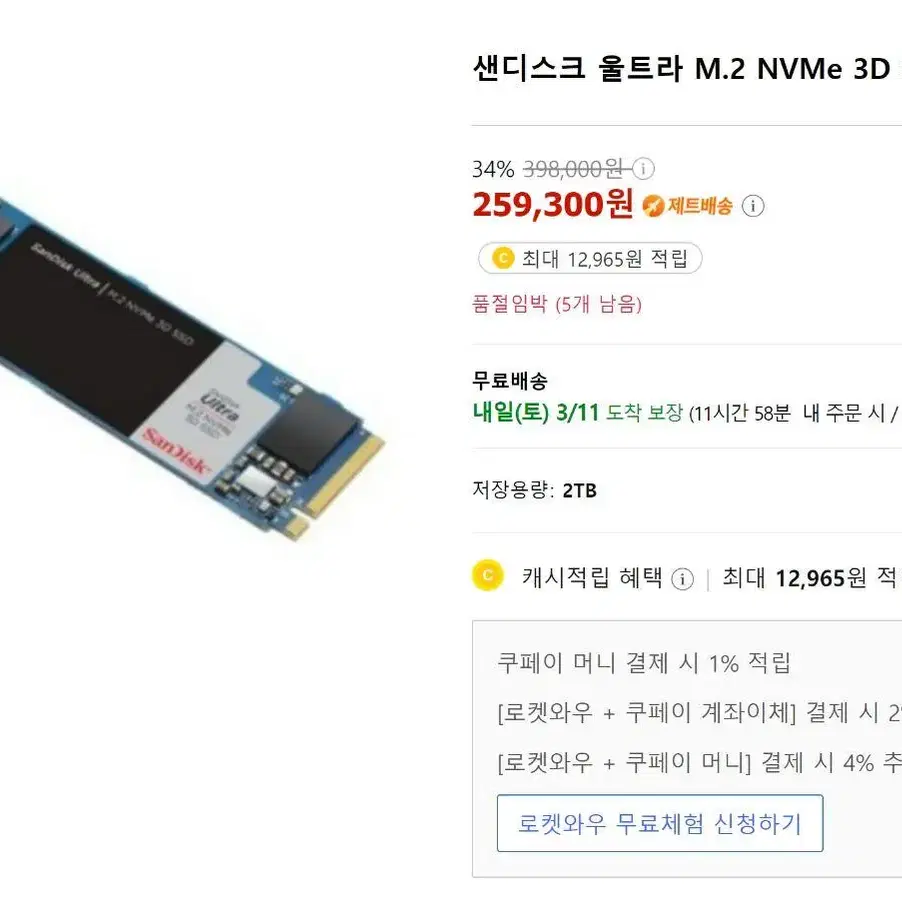Click the 259,300원 sale price

point(553,204)
